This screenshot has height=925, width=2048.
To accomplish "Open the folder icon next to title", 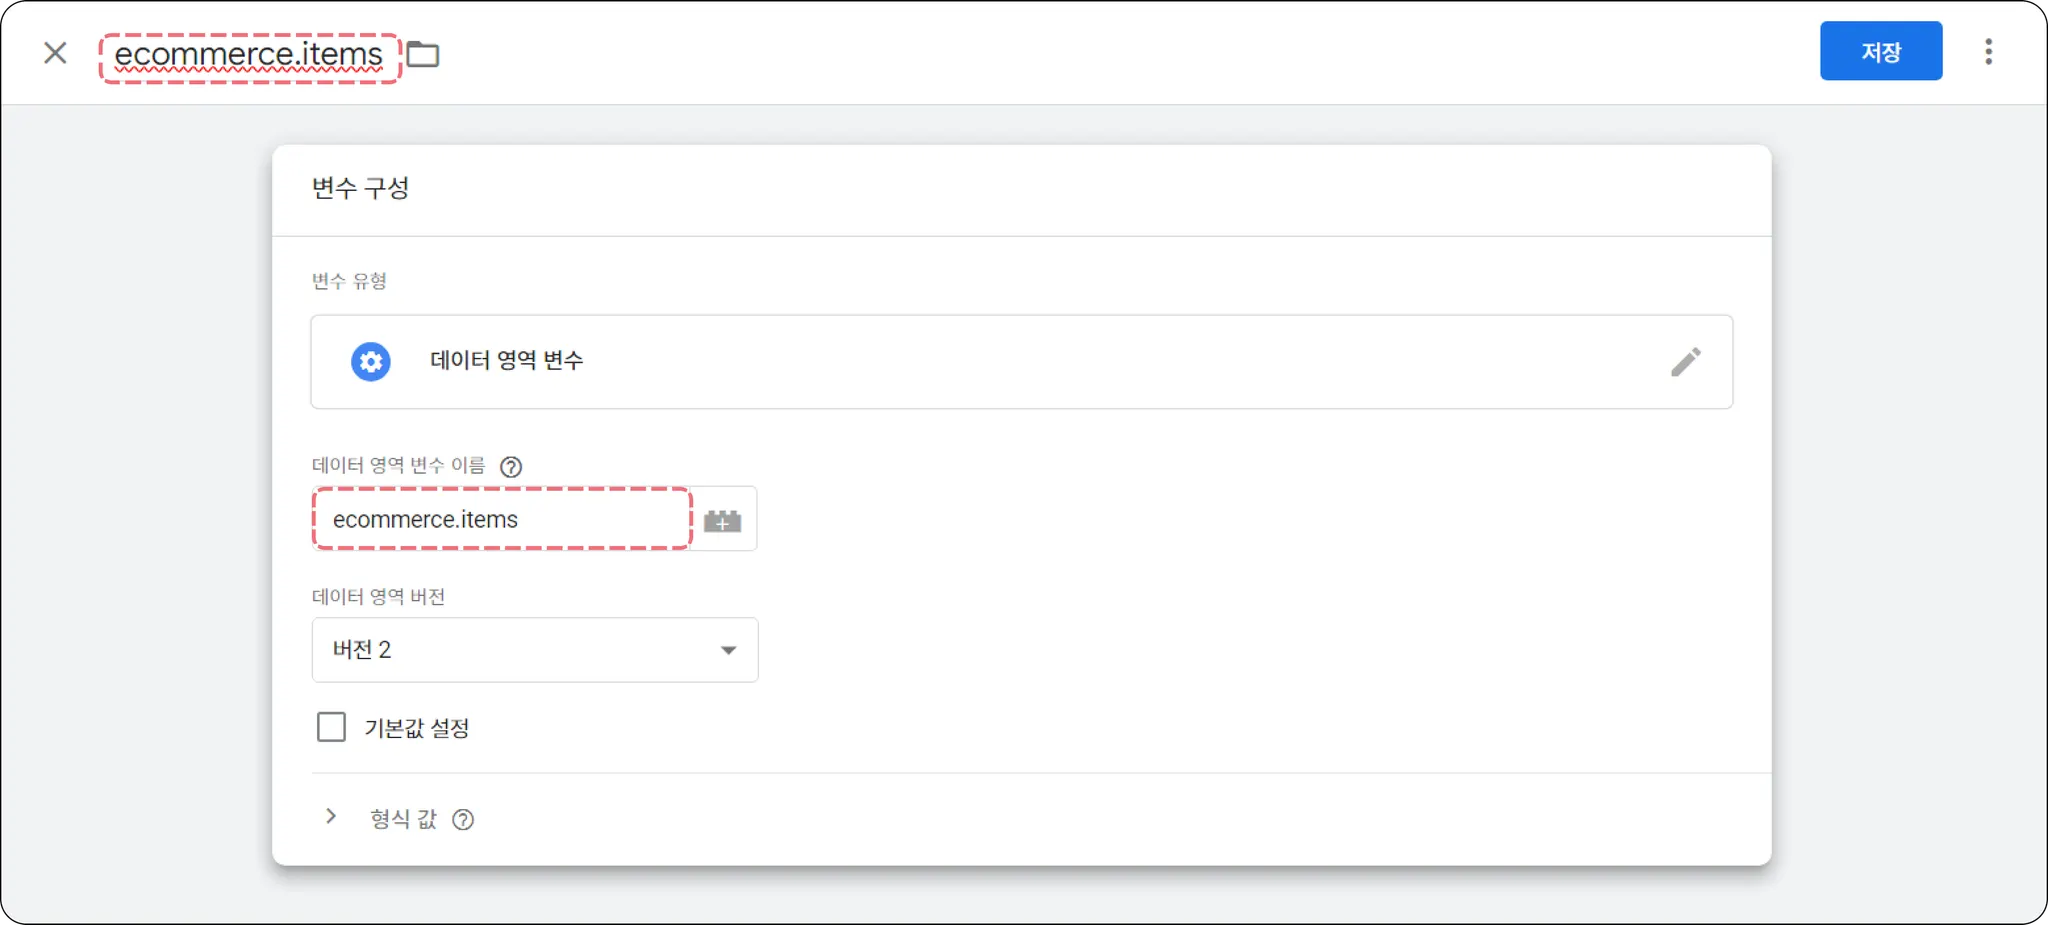I will [x=423, y=54].
